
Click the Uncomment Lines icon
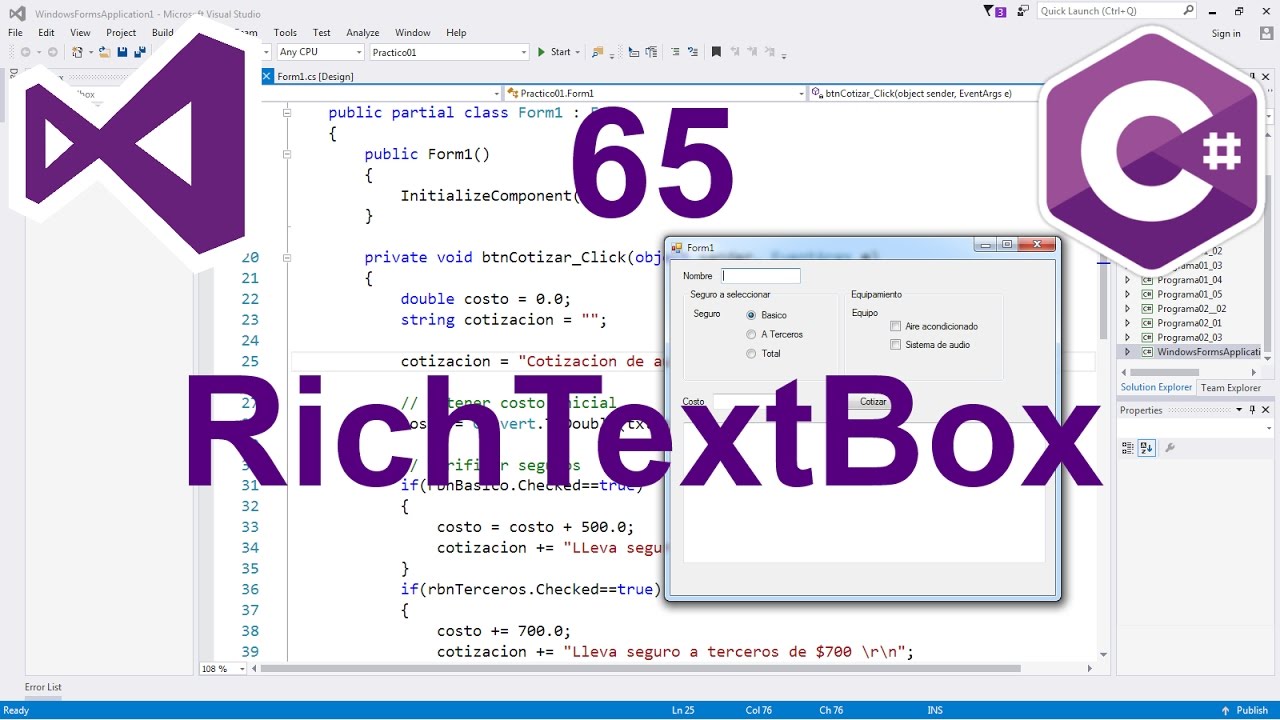pyautogui.click(x=693, y=52)
